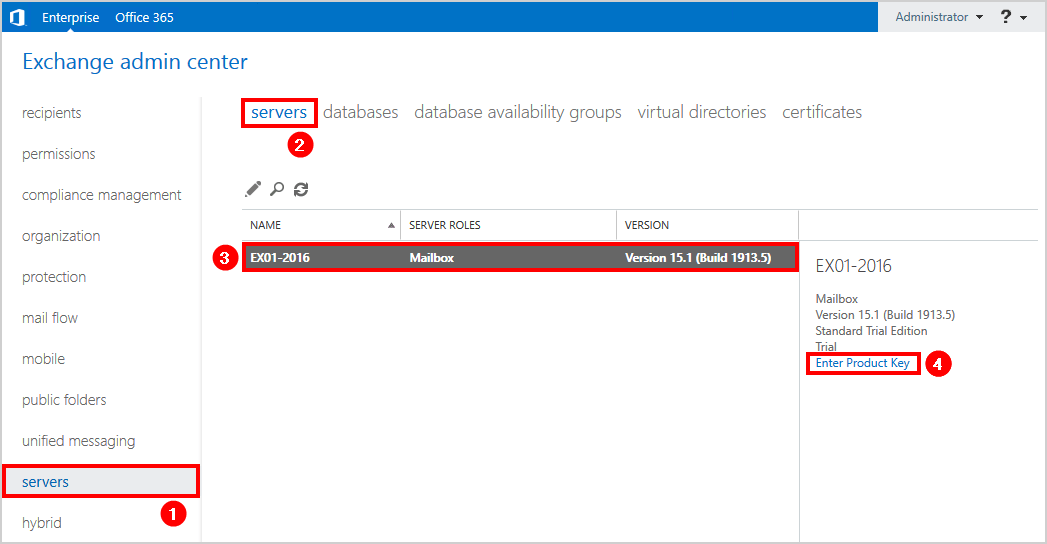Open compliance management section
This screenshot has width=1047, height=544.
(101, 195)
